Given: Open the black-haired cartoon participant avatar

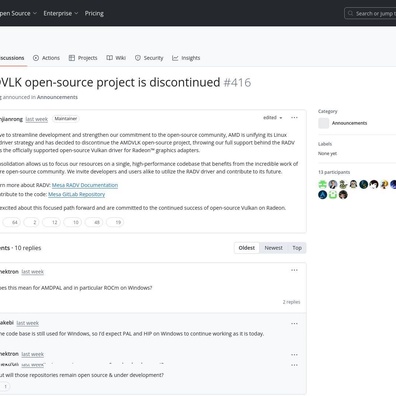Looking at the screenshot, I should point(374,184).
